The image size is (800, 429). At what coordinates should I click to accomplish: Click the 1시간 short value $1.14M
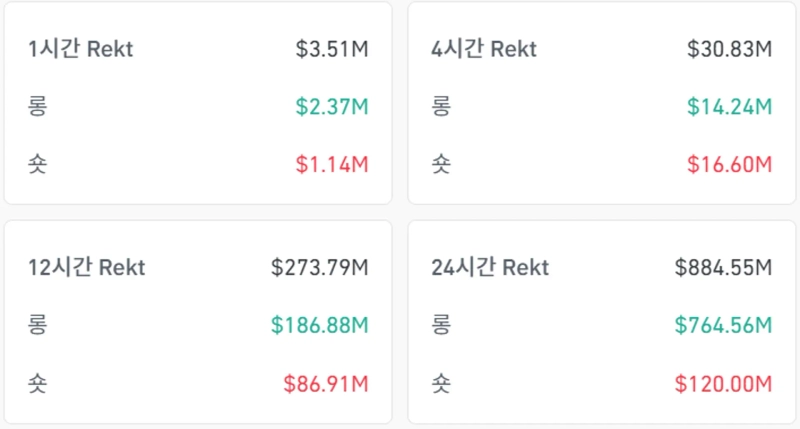[332, 164]
